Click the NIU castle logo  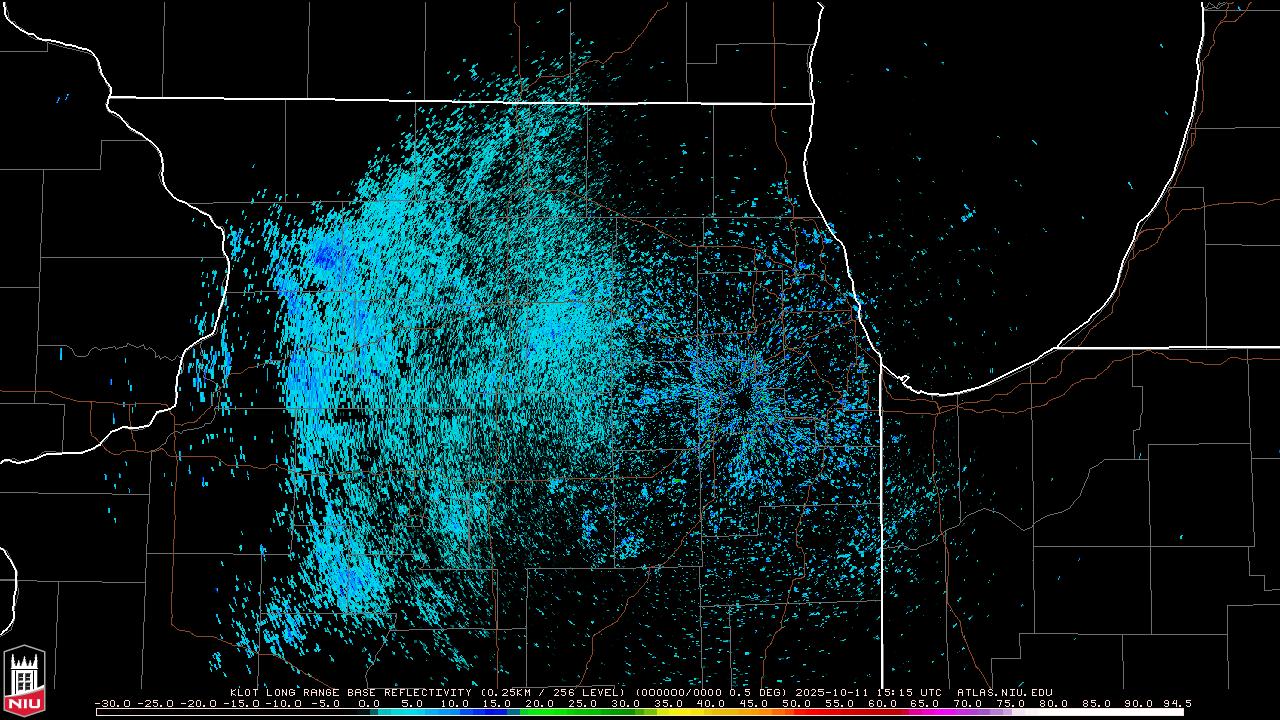(x=24, y=680)
